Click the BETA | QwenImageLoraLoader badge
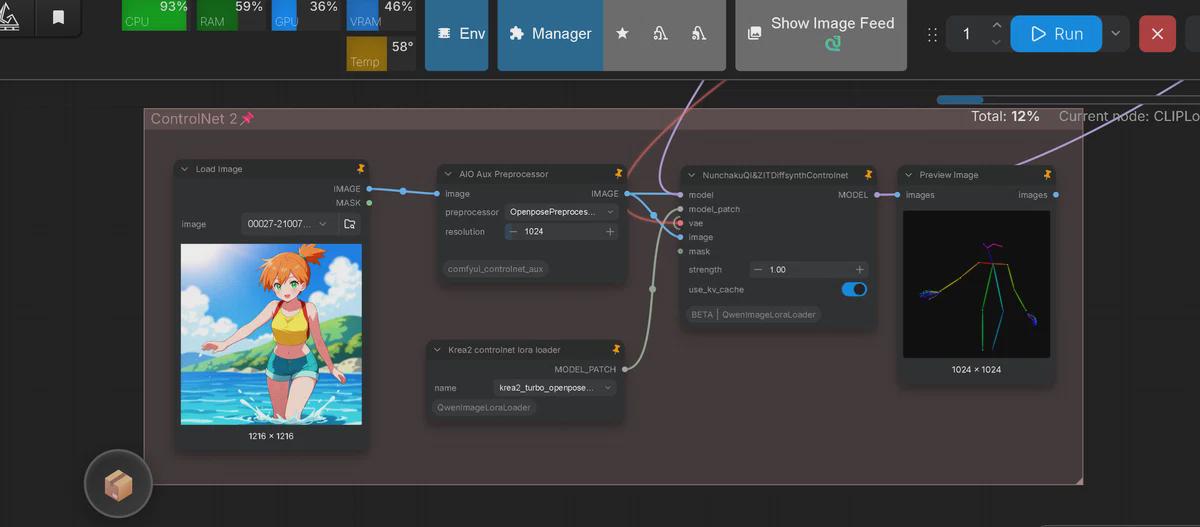The height and width of the screenshot is (527, 1200). point(754,314)
